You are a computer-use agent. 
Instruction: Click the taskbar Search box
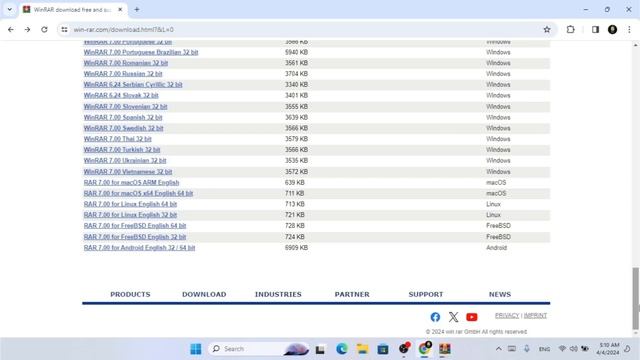point(259,349)
